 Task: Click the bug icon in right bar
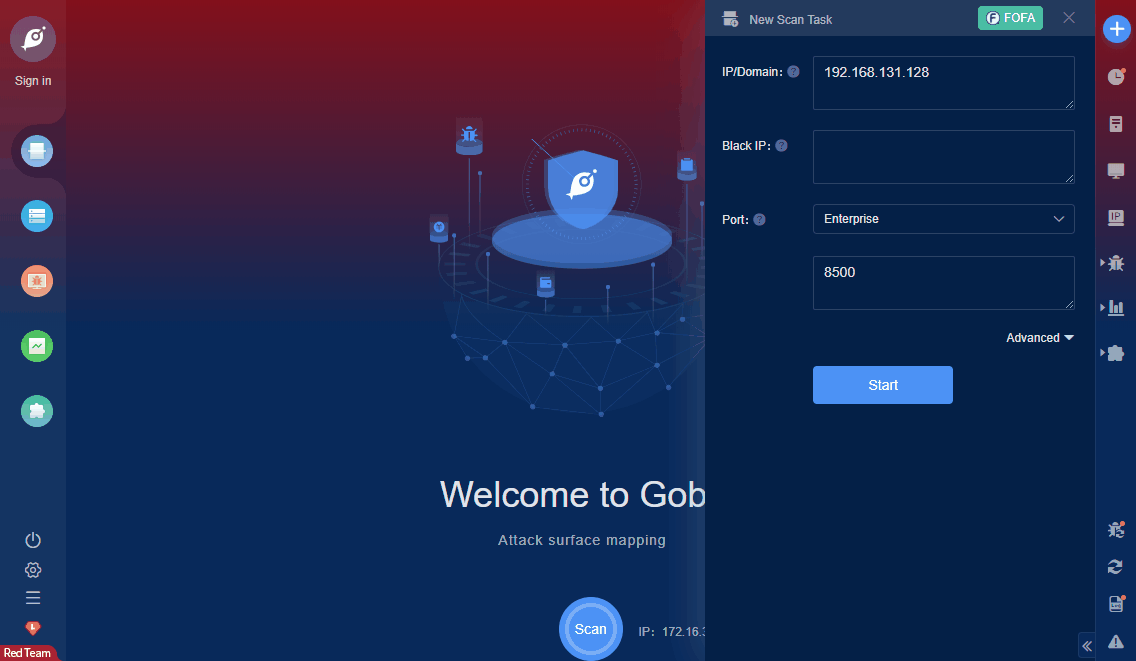tap(1116, 263)
